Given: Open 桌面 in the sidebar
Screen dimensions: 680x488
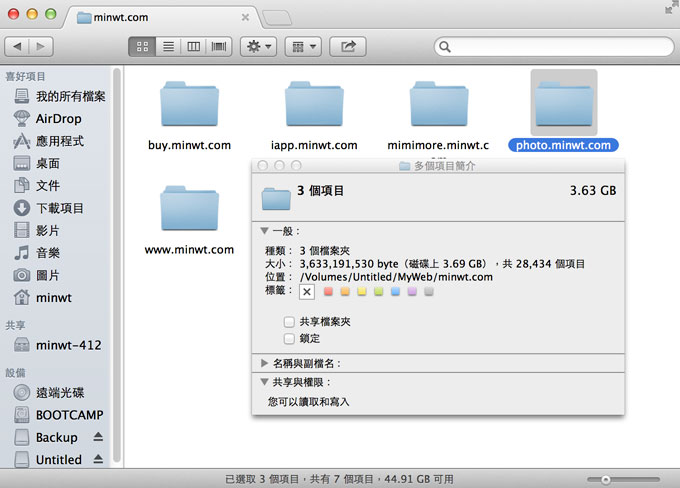Looking at the screenshot, I should click(37, 164).
